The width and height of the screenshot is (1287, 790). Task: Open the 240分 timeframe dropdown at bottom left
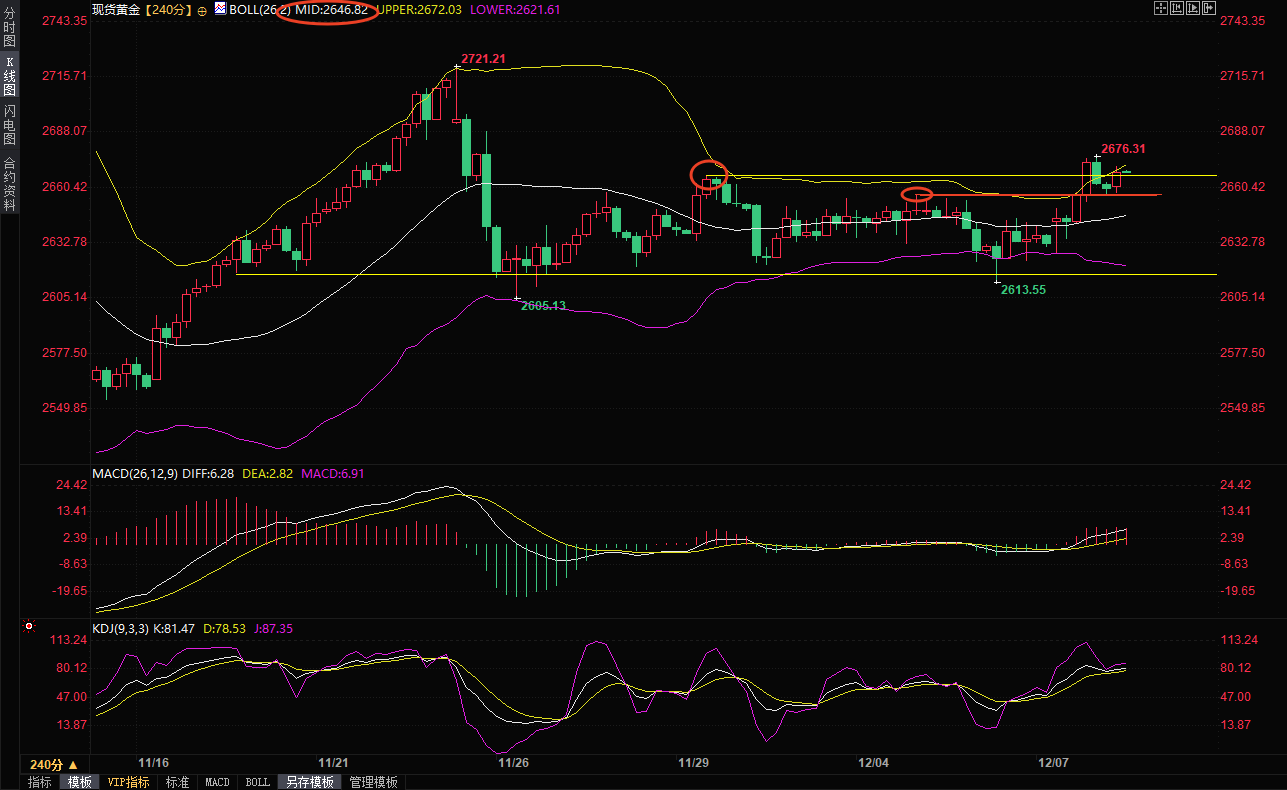coord(53,764)
